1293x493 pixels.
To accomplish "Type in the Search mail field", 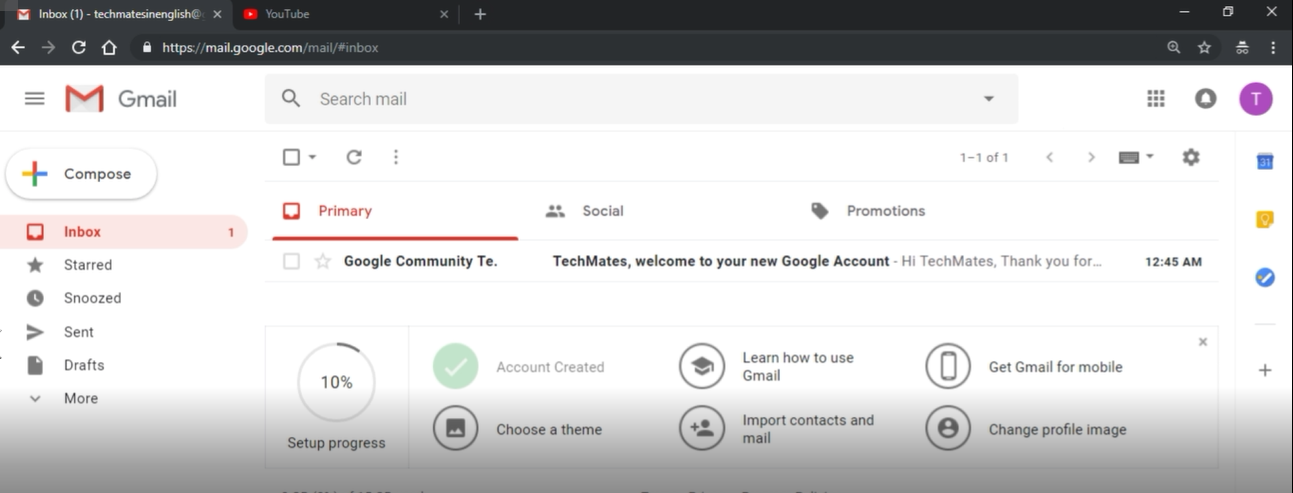I will click(640, 99).
